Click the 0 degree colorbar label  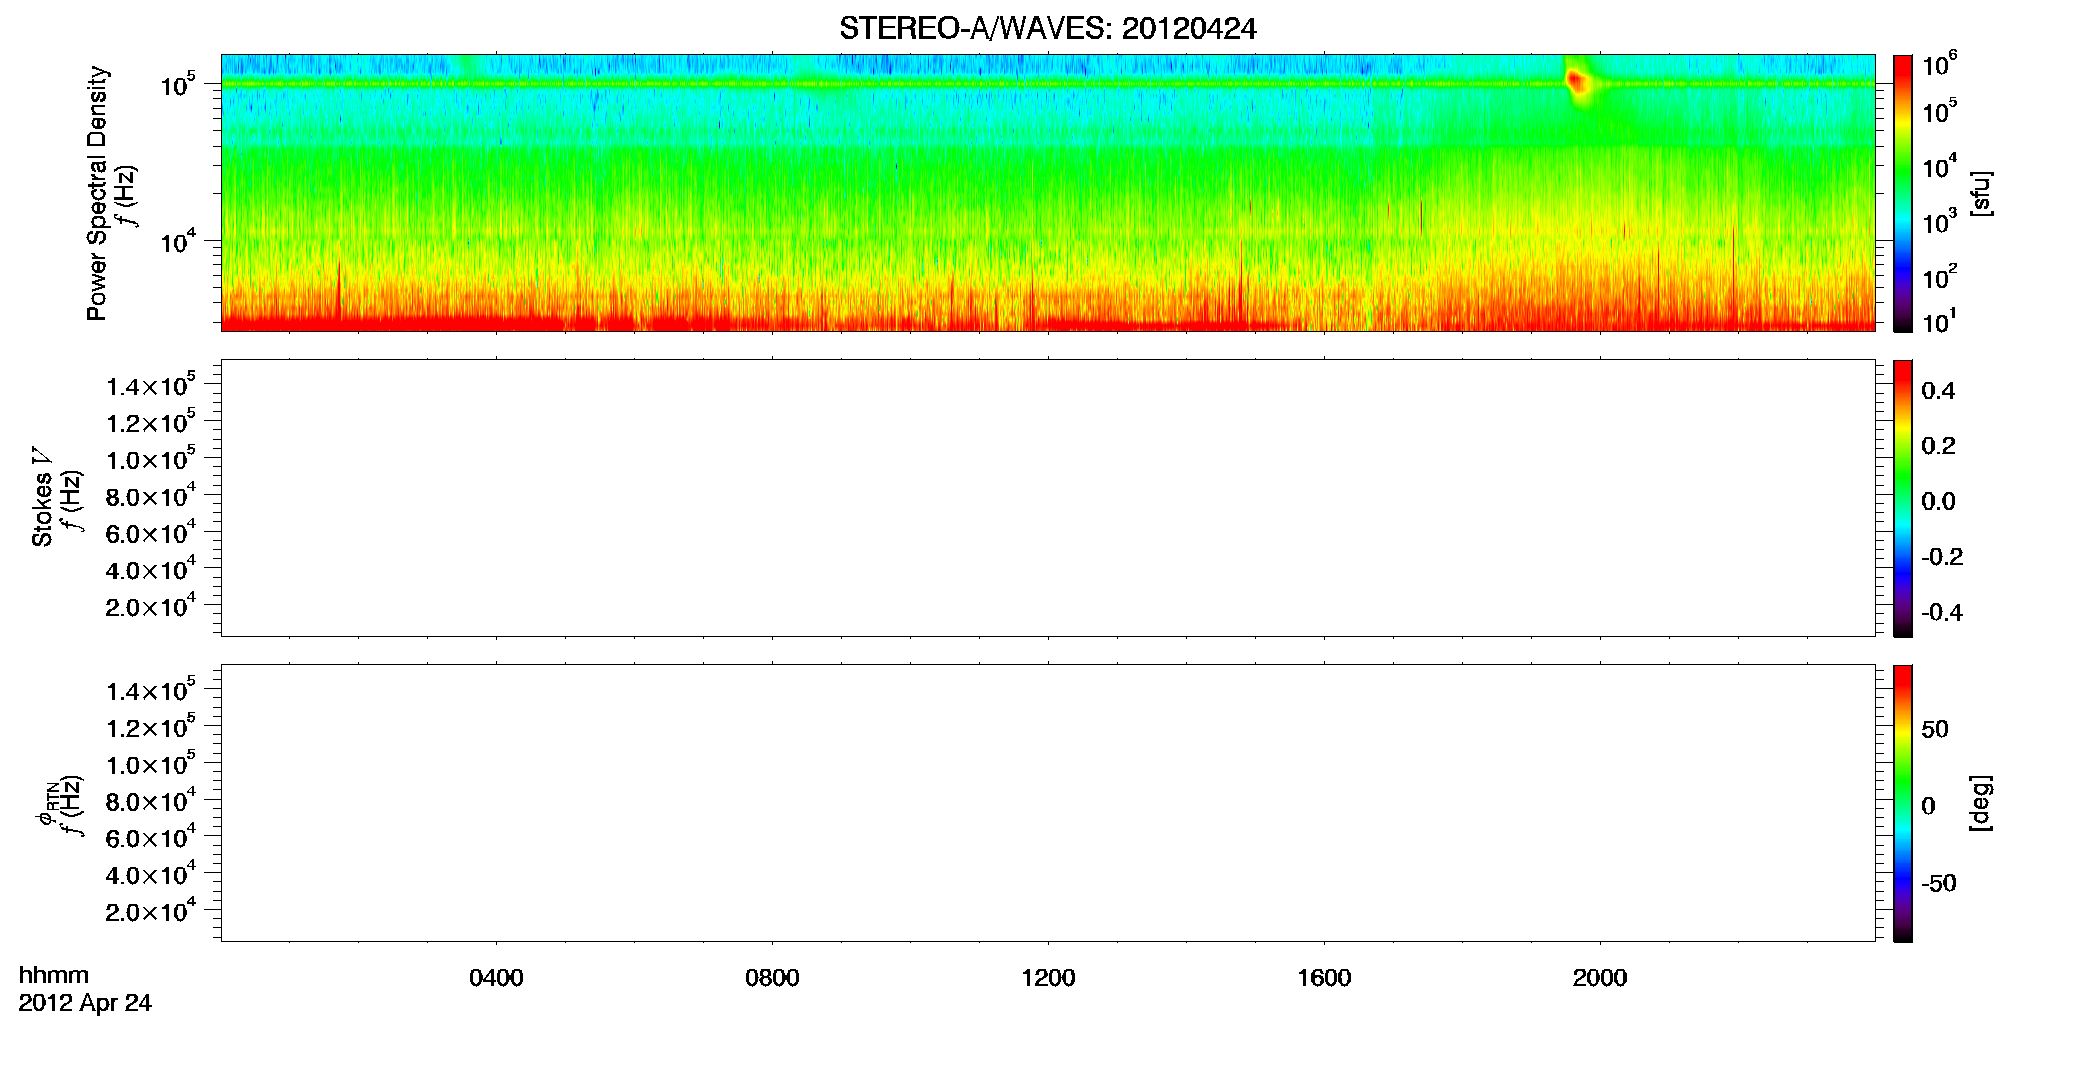(x=1929, y=806)
